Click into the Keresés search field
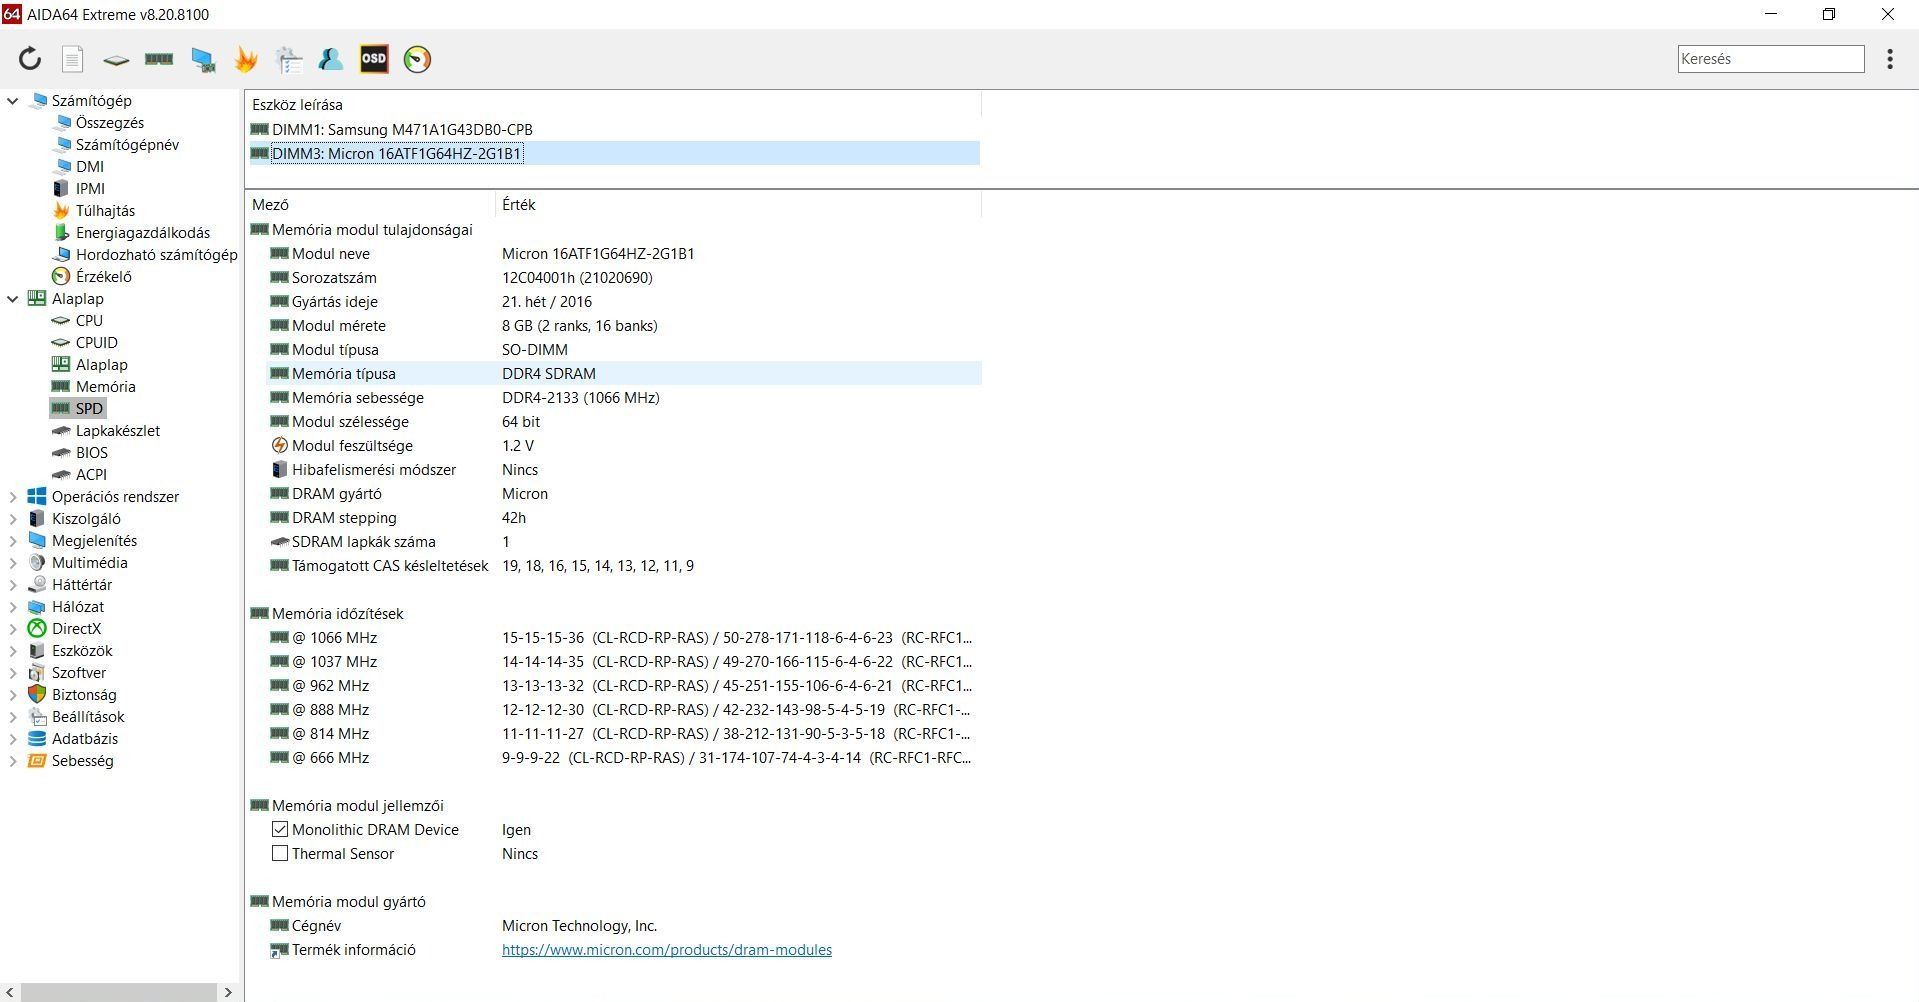Screen dimensions: 1919x1002 [1771, 59]
